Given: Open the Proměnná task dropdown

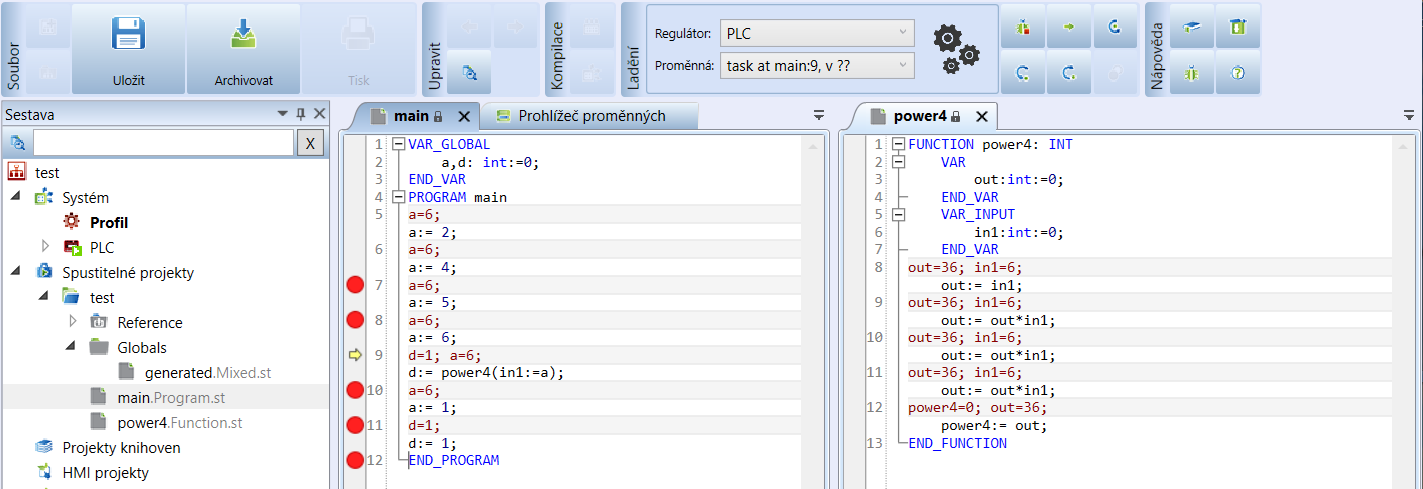Looking at the screenshot, I should click(x=818, y=66).
